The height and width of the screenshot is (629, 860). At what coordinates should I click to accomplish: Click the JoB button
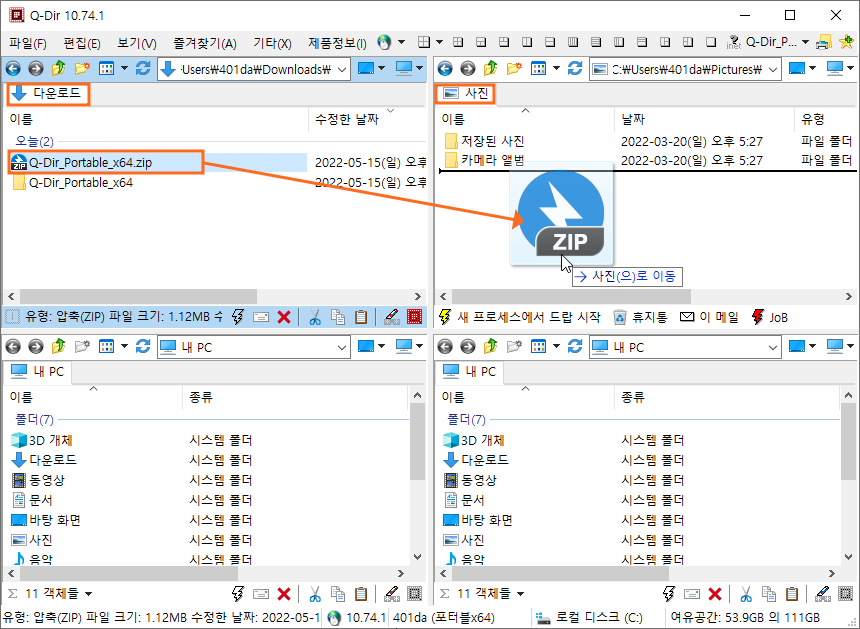tap(770, 317)
